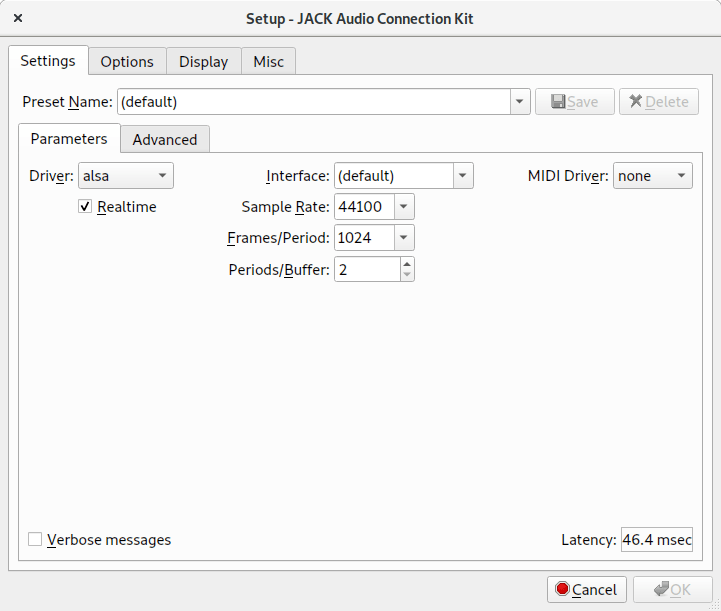The image size is (721, 611).
Task: Decrease Periods/Buffer with the down arrow
Action: pos(407,274)
